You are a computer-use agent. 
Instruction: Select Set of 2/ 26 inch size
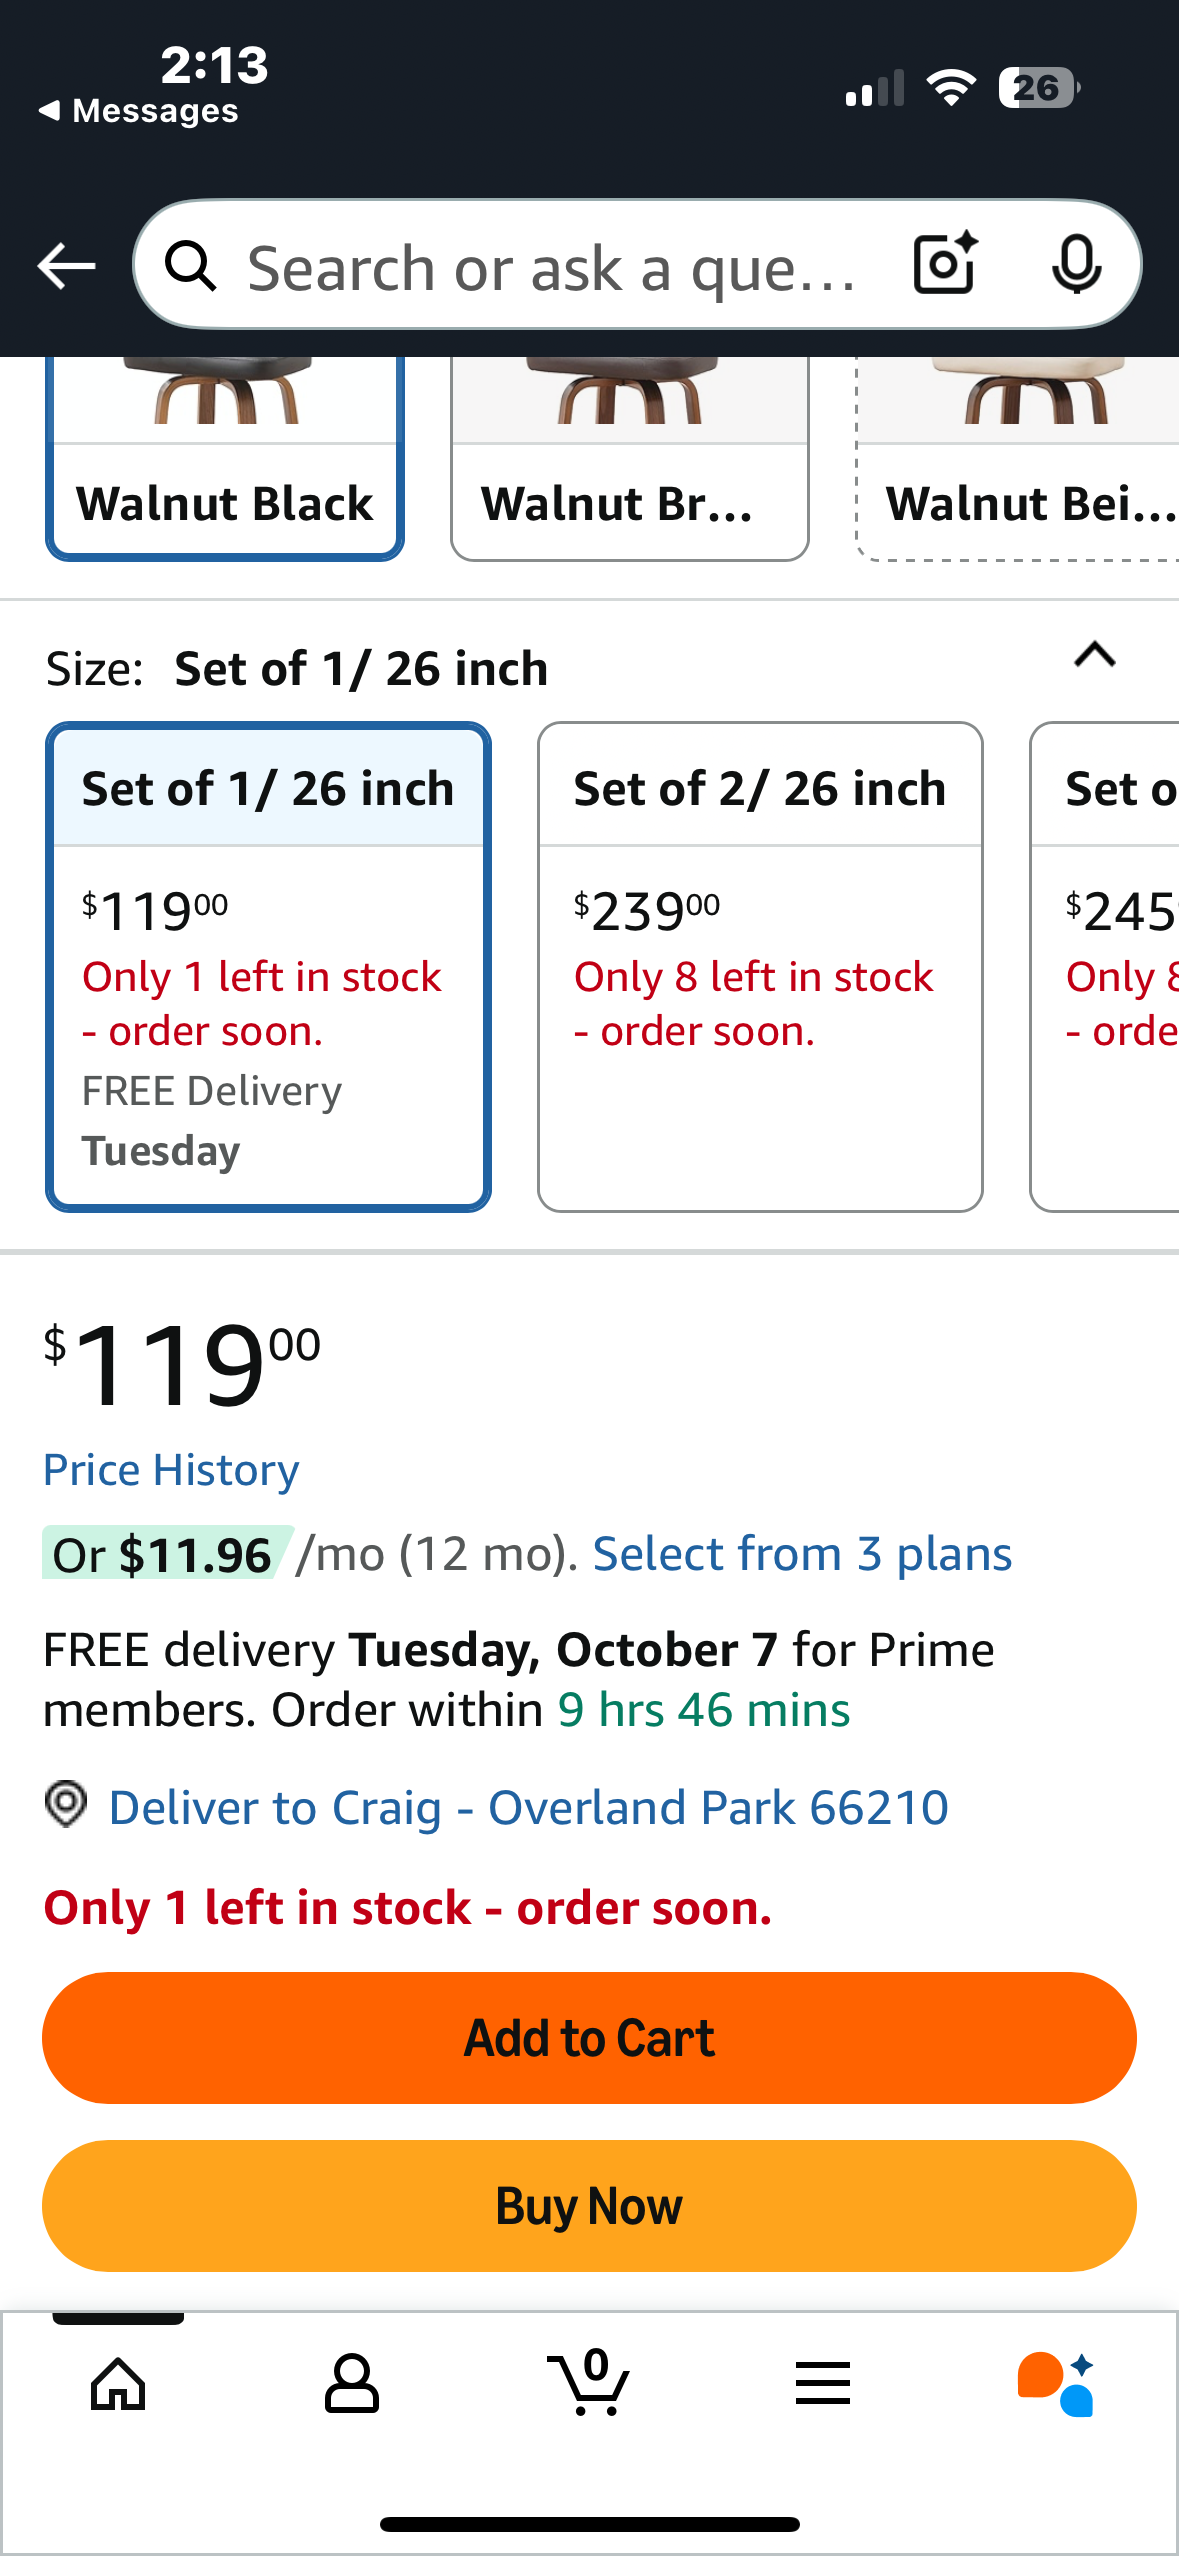(x=760, y=965)
